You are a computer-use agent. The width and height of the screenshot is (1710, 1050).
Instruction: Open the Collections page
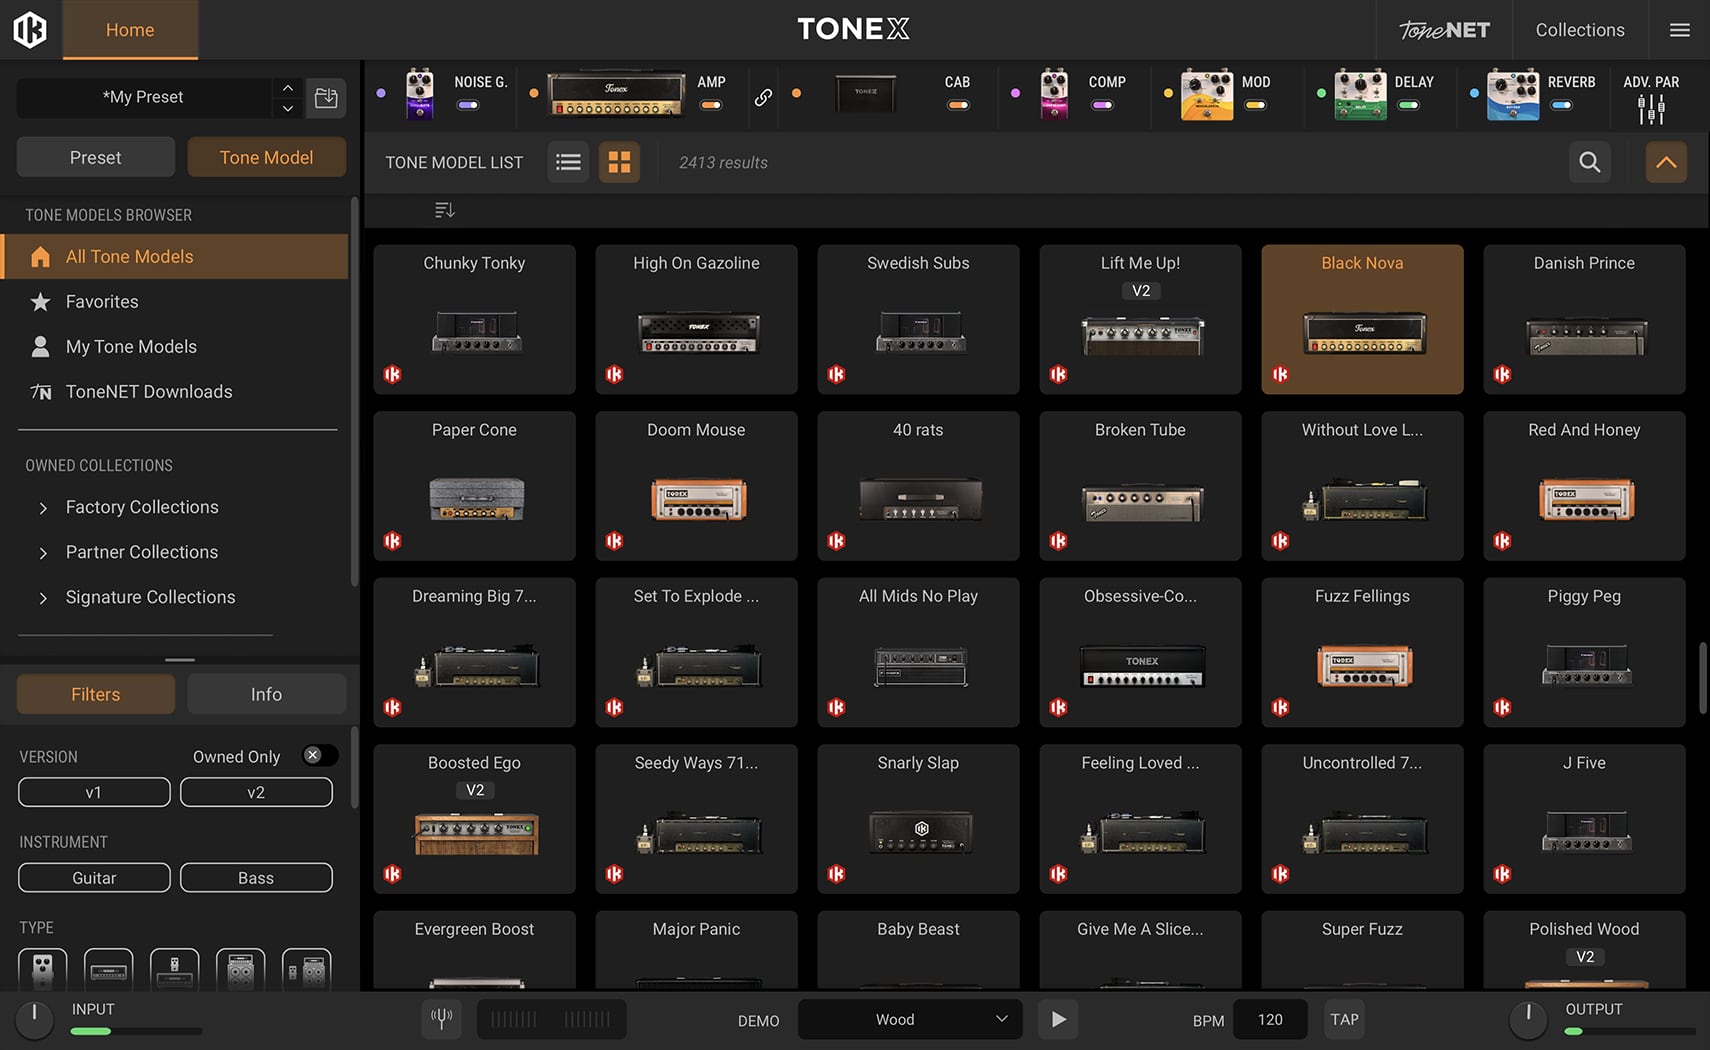point(1579,30)
